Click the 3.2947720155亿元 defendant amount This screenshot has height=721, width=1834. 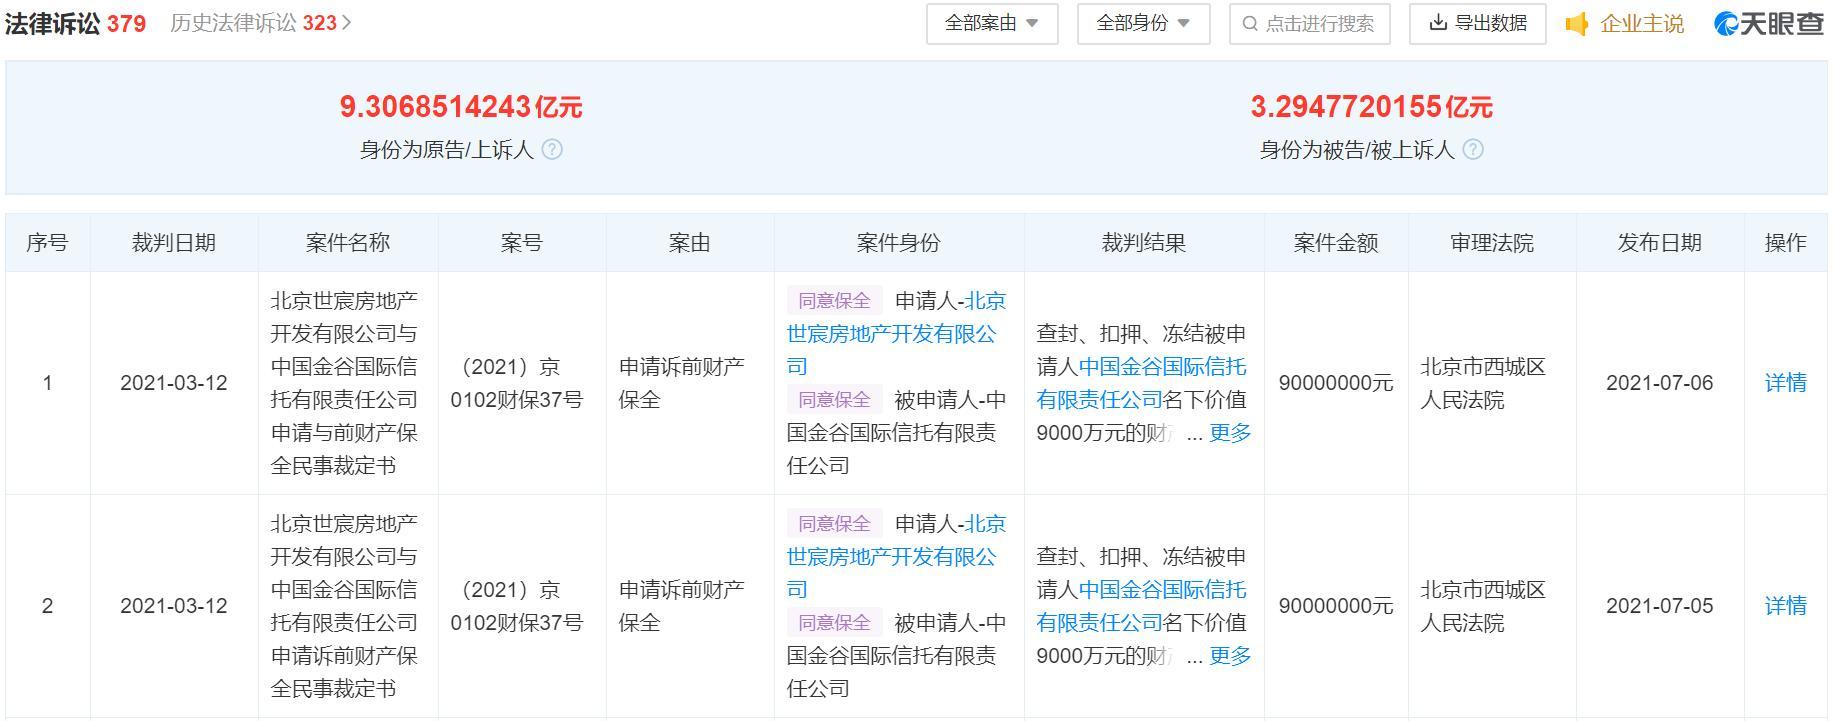(x=1372, y=107)
